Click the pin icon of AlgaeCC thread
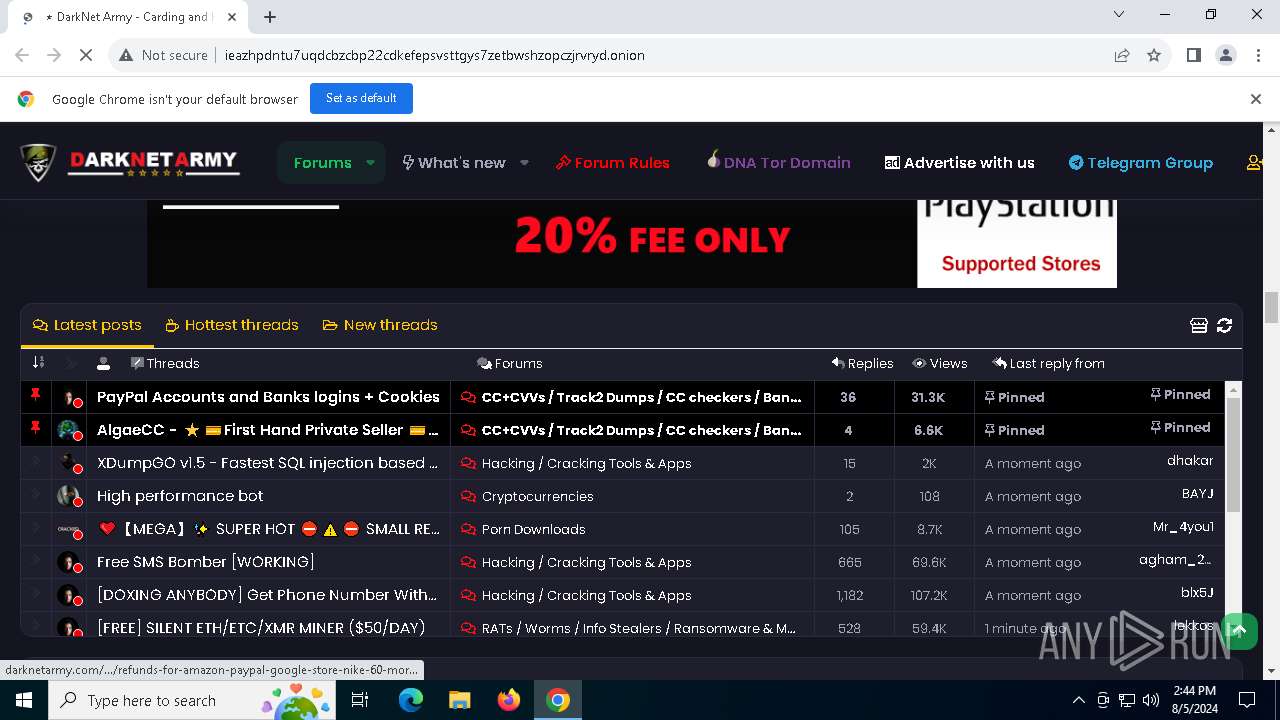Screen dimensions: 1280x720 click(35, 429)
